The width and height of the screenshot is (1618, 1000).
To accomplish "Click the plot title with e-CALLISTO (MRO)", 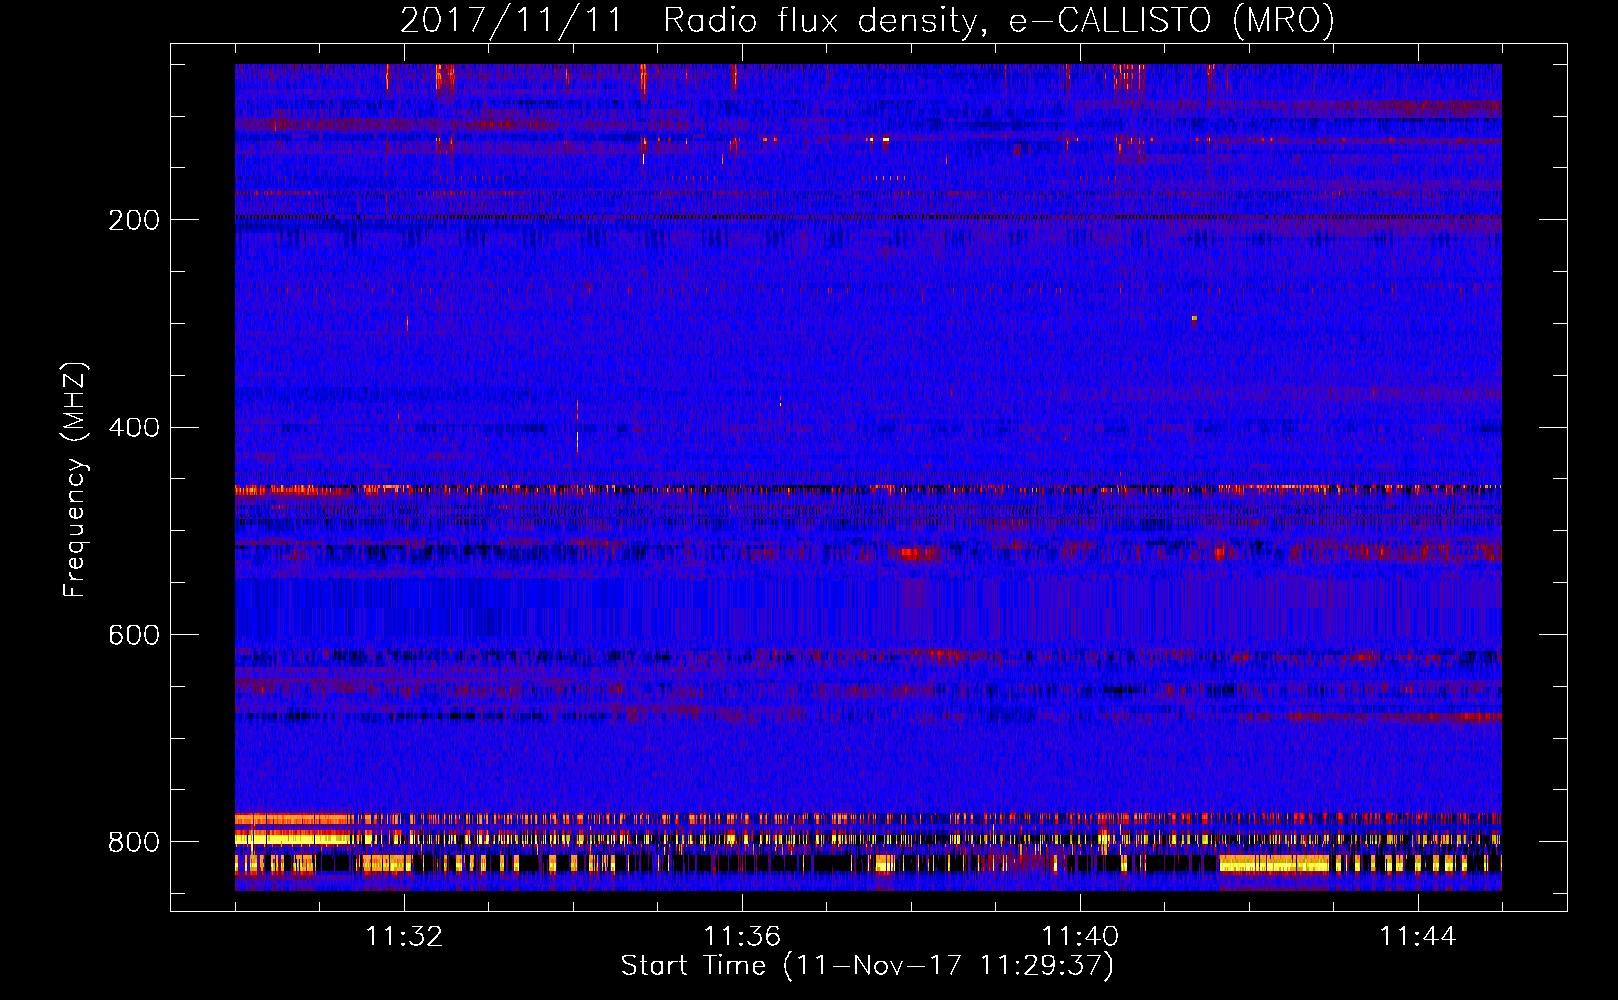I will pyautogui.click(x=867, y=20).
